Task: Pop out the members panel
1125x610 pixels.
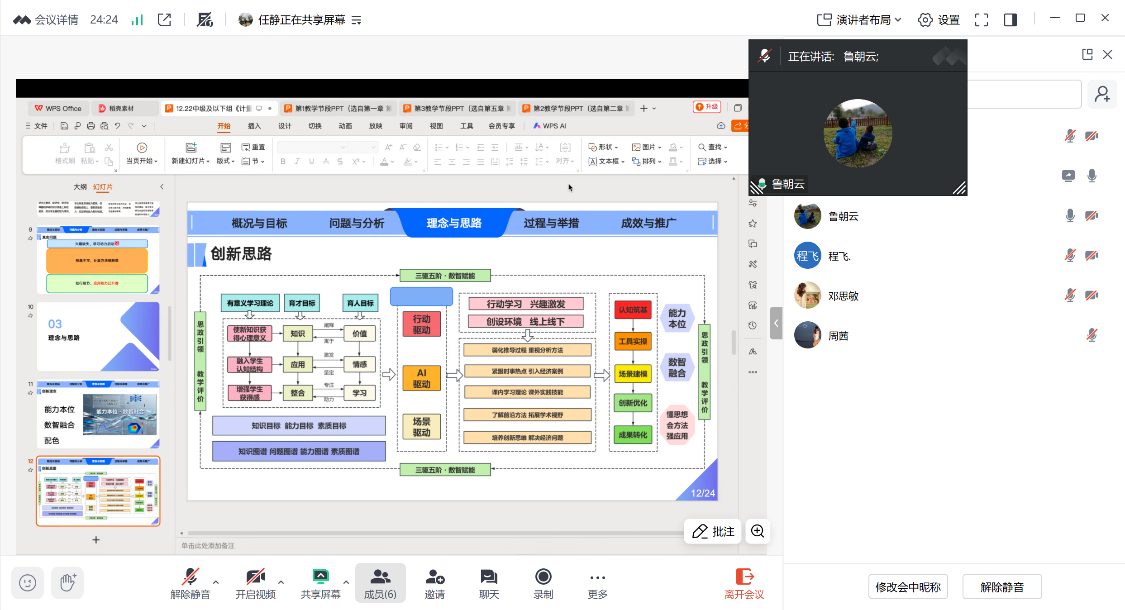Action: click(1087, 55)
